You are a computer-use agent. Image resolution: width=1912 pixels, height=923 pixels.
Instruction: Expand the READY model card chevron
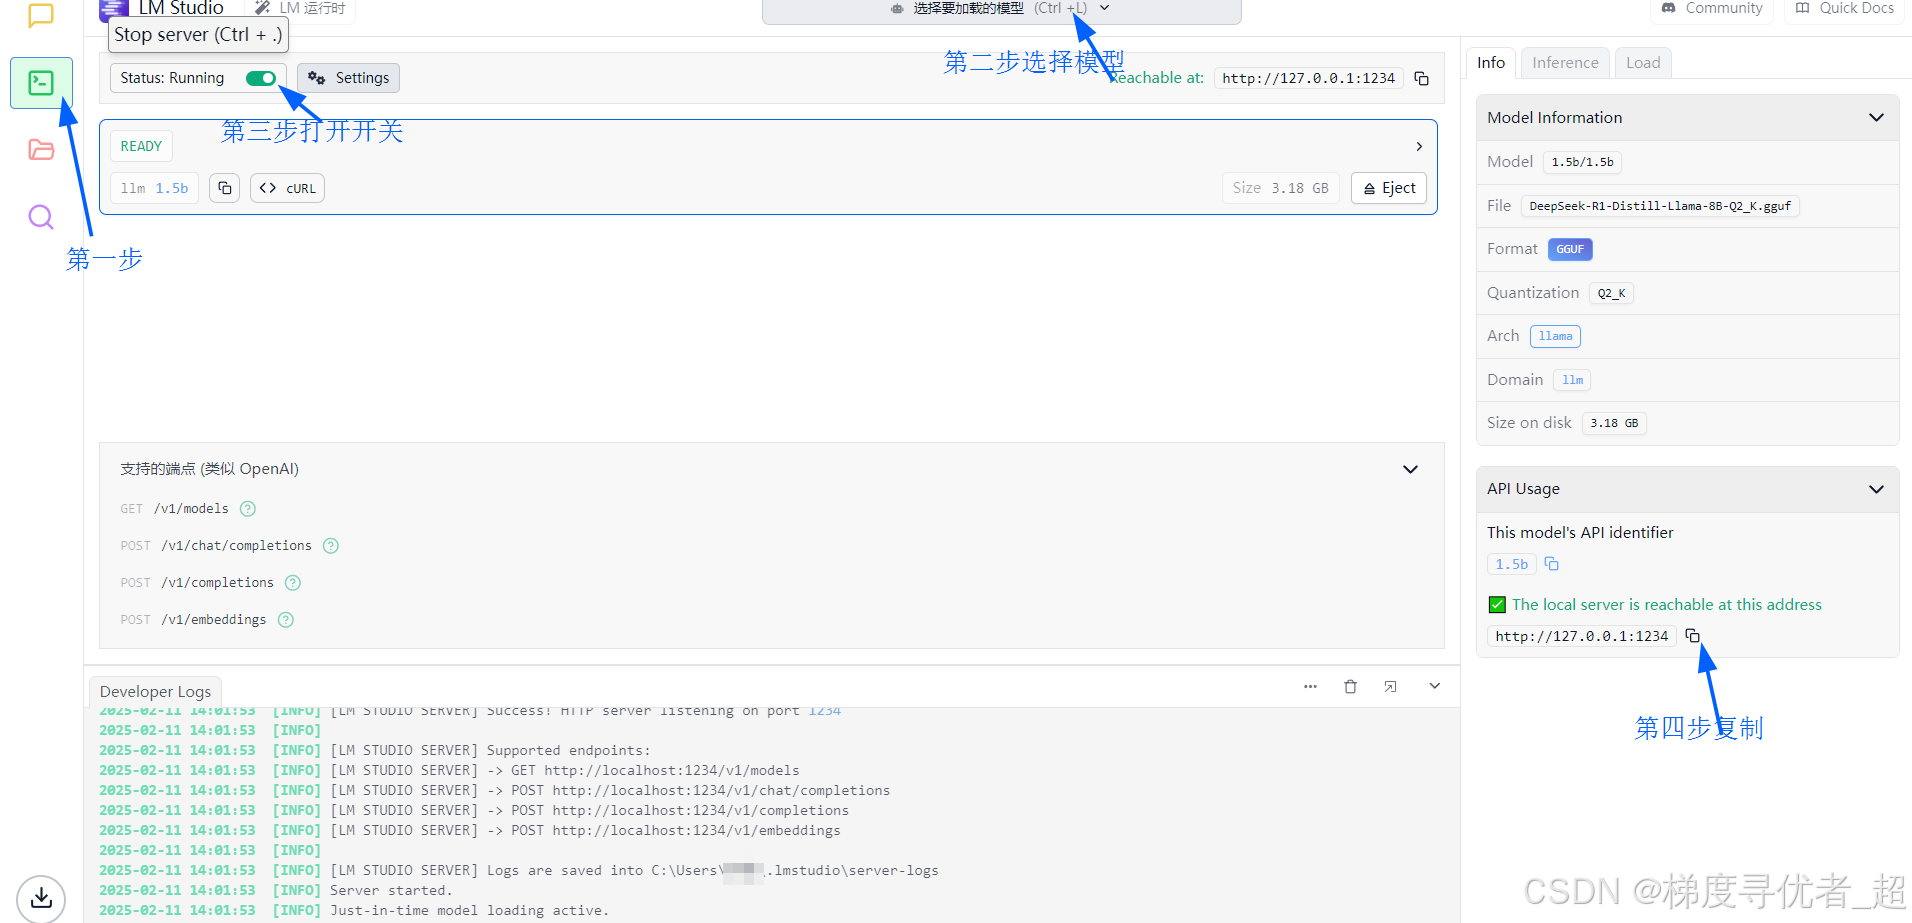tap(1419, 147)
